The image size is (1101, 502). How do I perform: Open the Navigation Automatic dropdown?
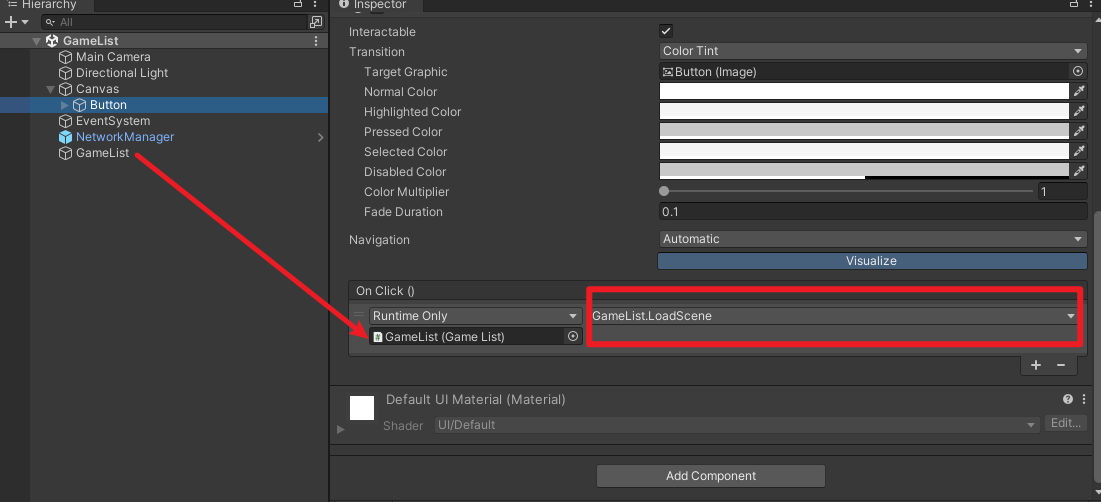pos(873,239)
